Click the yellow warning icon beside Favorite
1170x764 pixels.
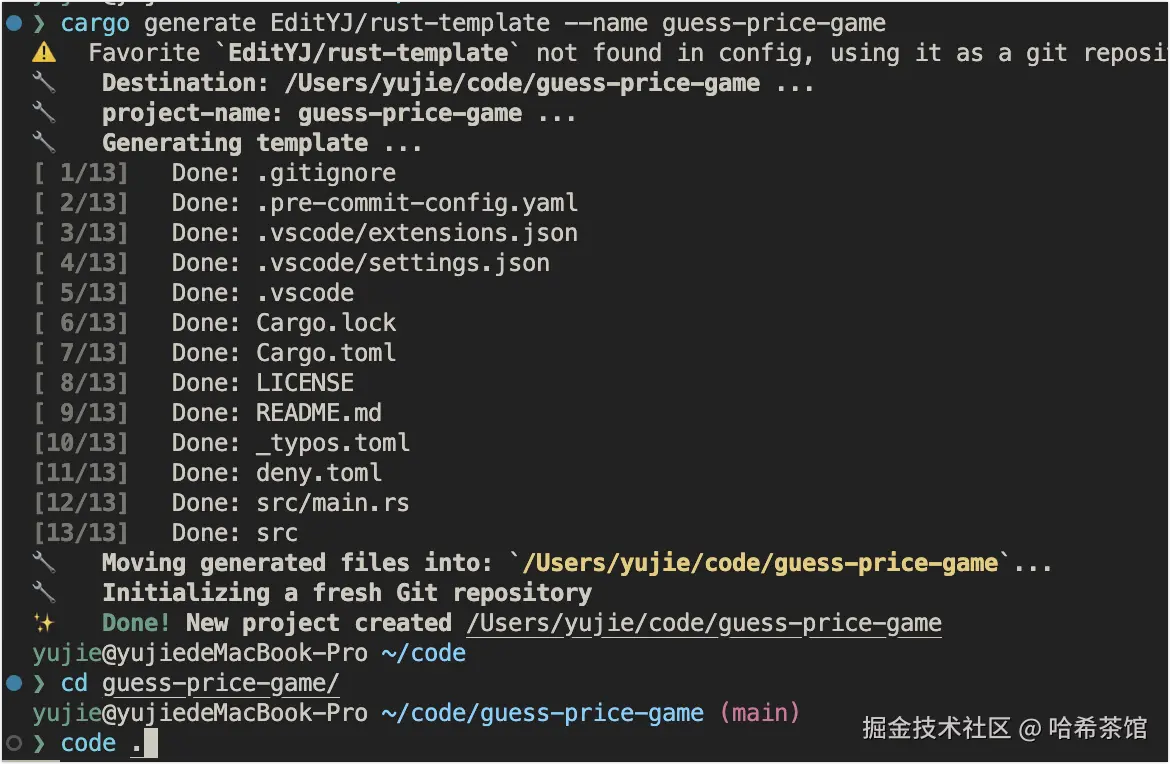(44, 53)
